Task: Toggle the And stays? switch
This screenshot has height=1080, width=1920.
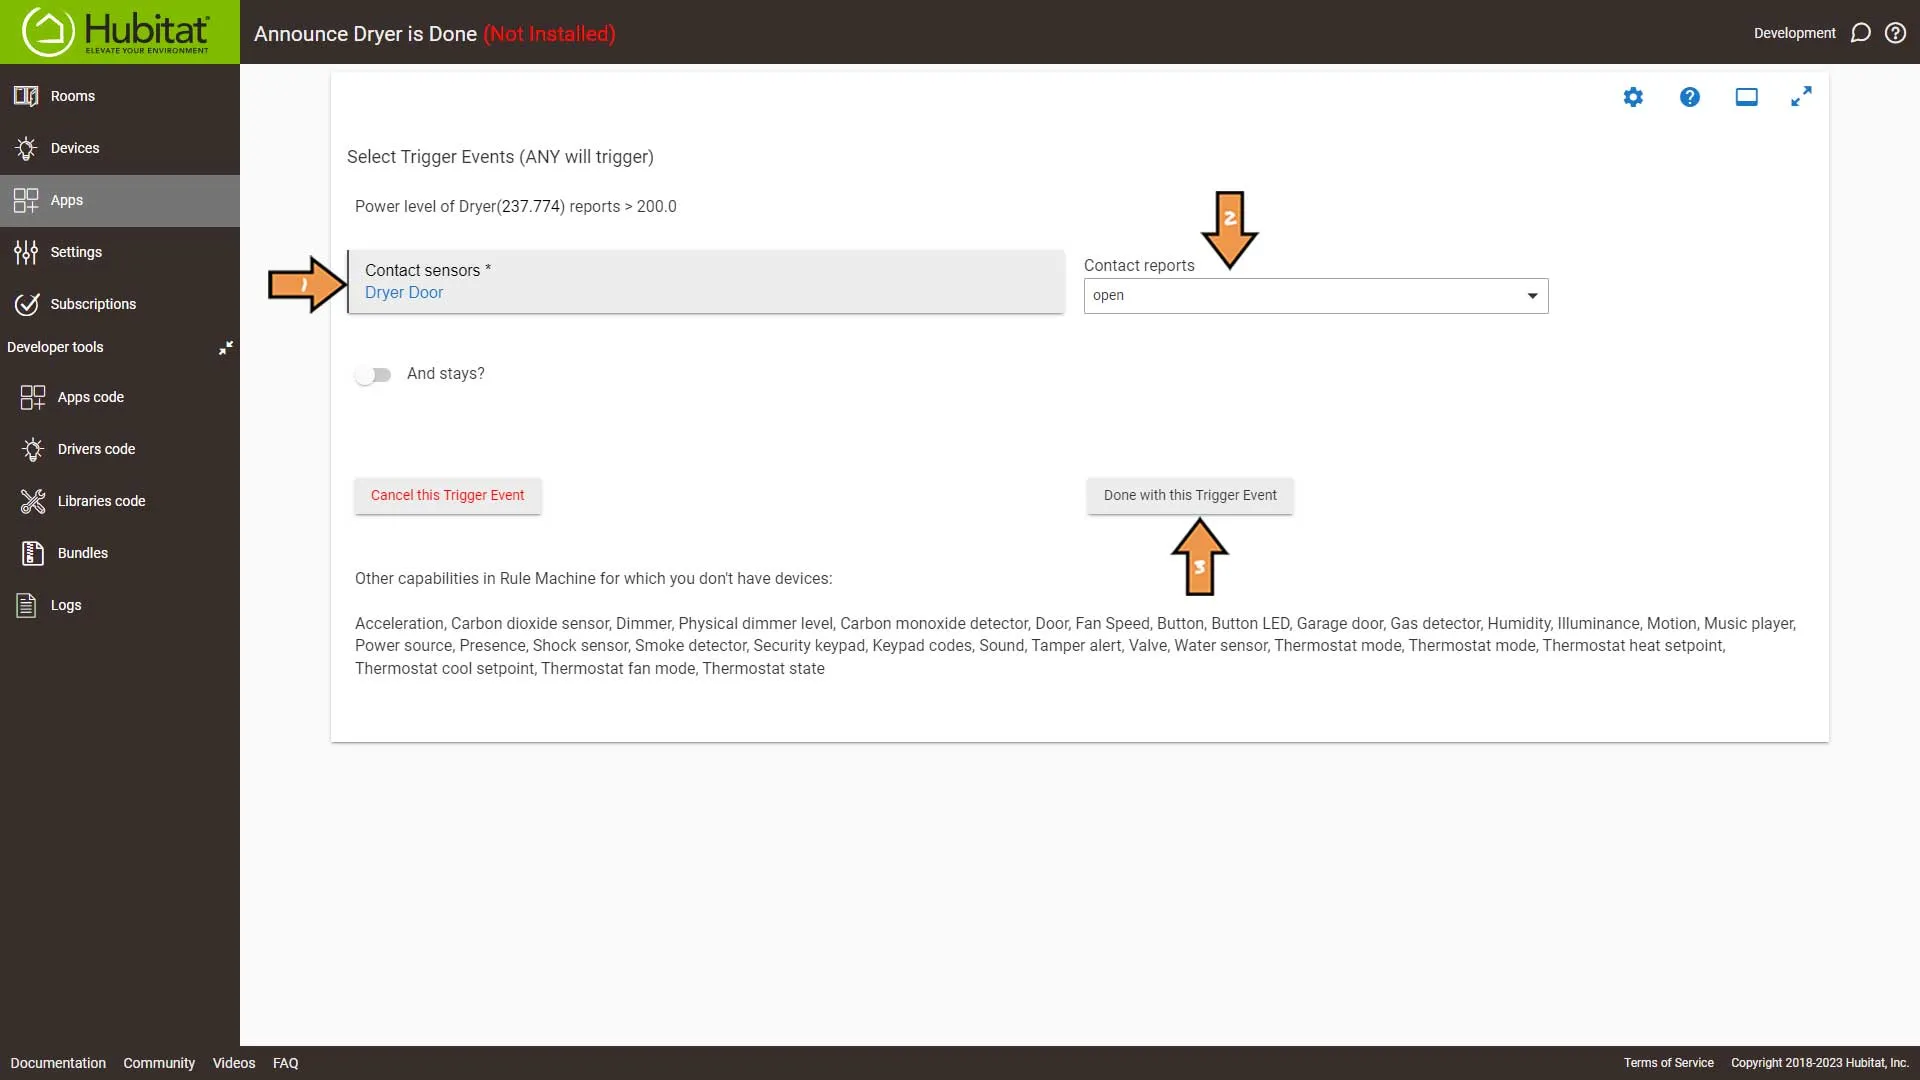Action: 373,375
